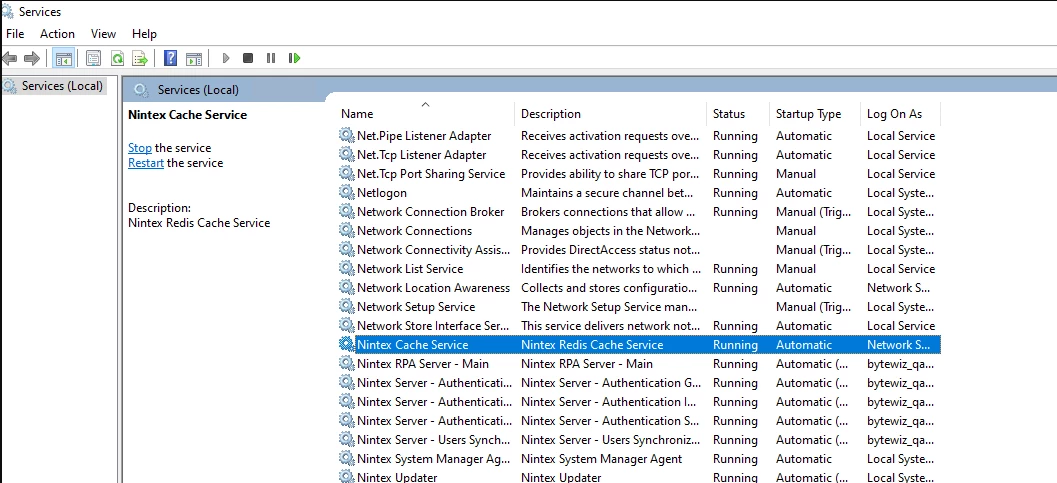This screenshot has width=1057, height=483.
Task: Select the Nintex RPA Server - Main name
Action: [423, 364]
